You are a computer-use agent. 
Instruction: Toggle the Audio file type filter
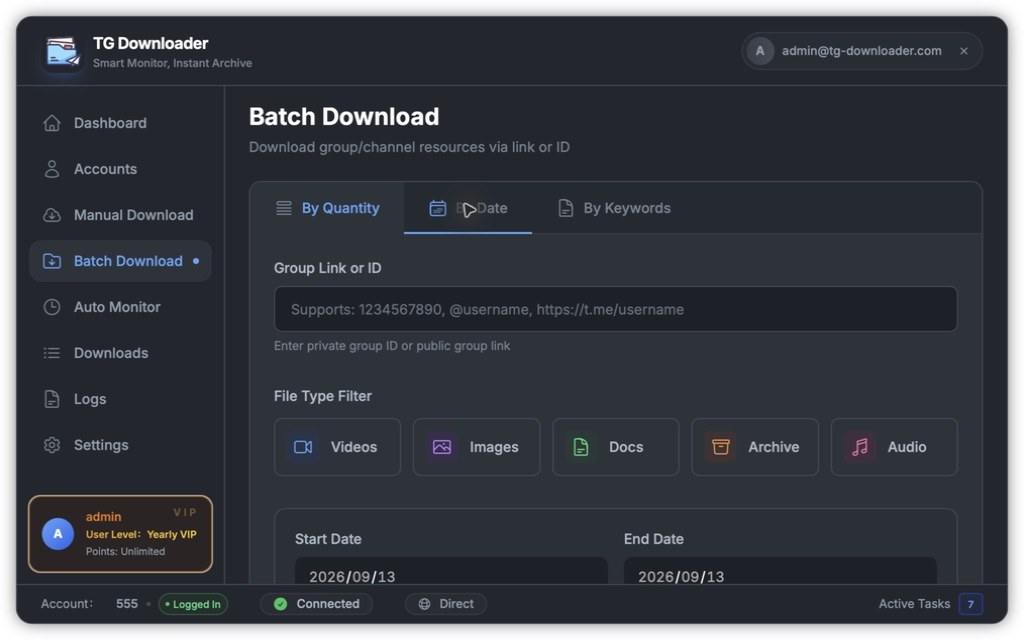coord(894,447)
